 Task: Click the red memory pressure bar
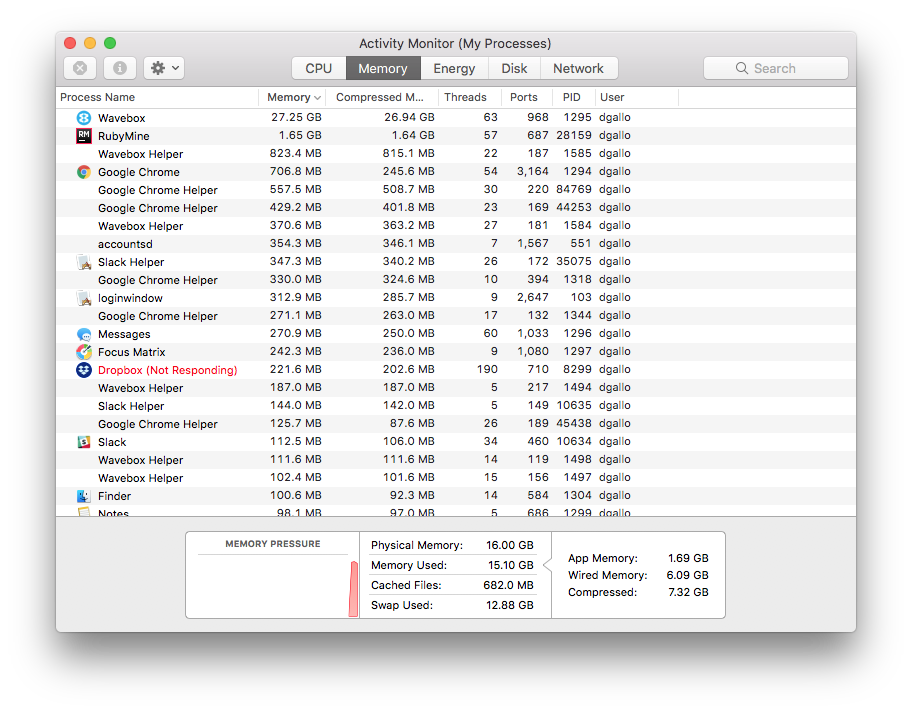tap(352, 588)
